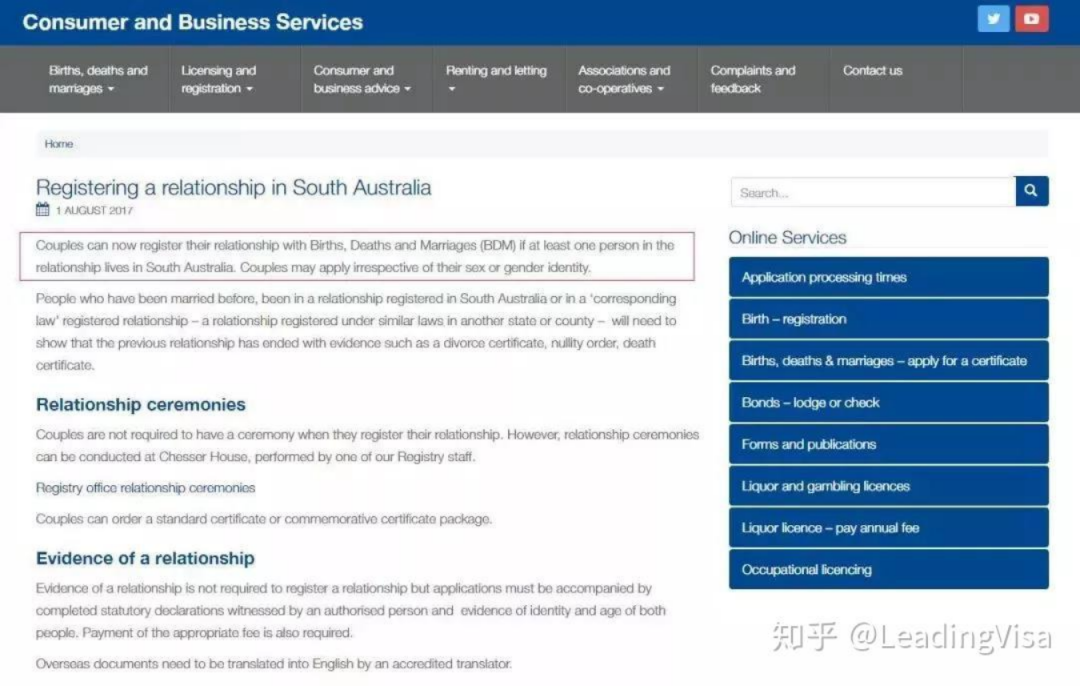
Task: Open the Twitter icon link
Action: tap(993, 19)
